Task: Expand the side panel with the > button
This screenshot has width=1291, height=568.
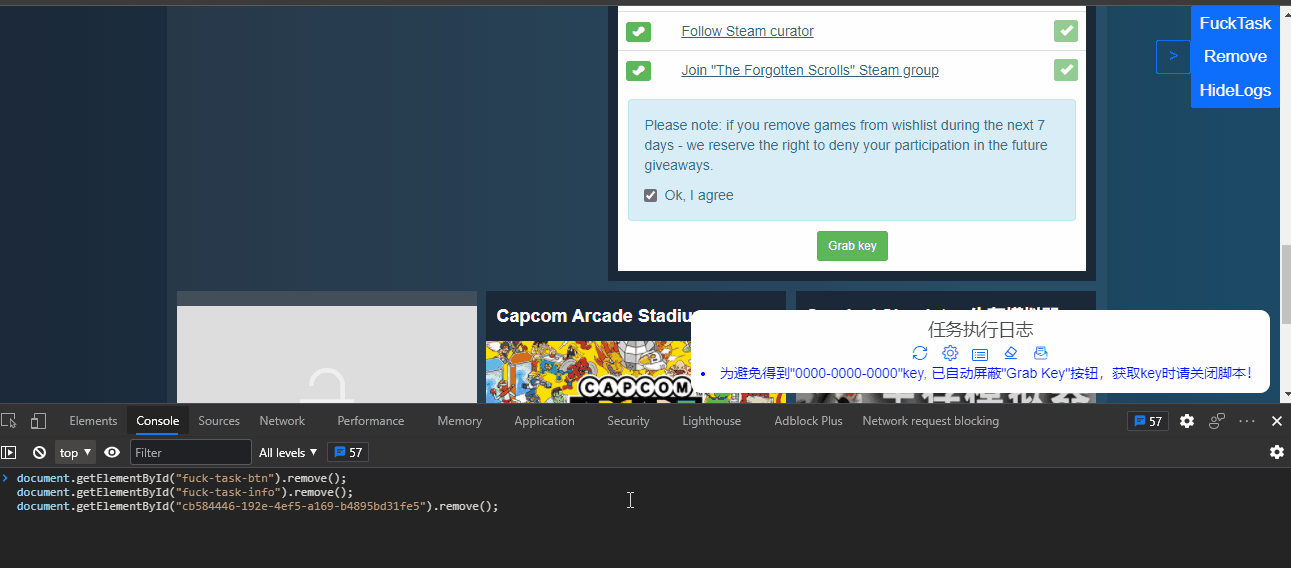Action: click(1173, 56)
